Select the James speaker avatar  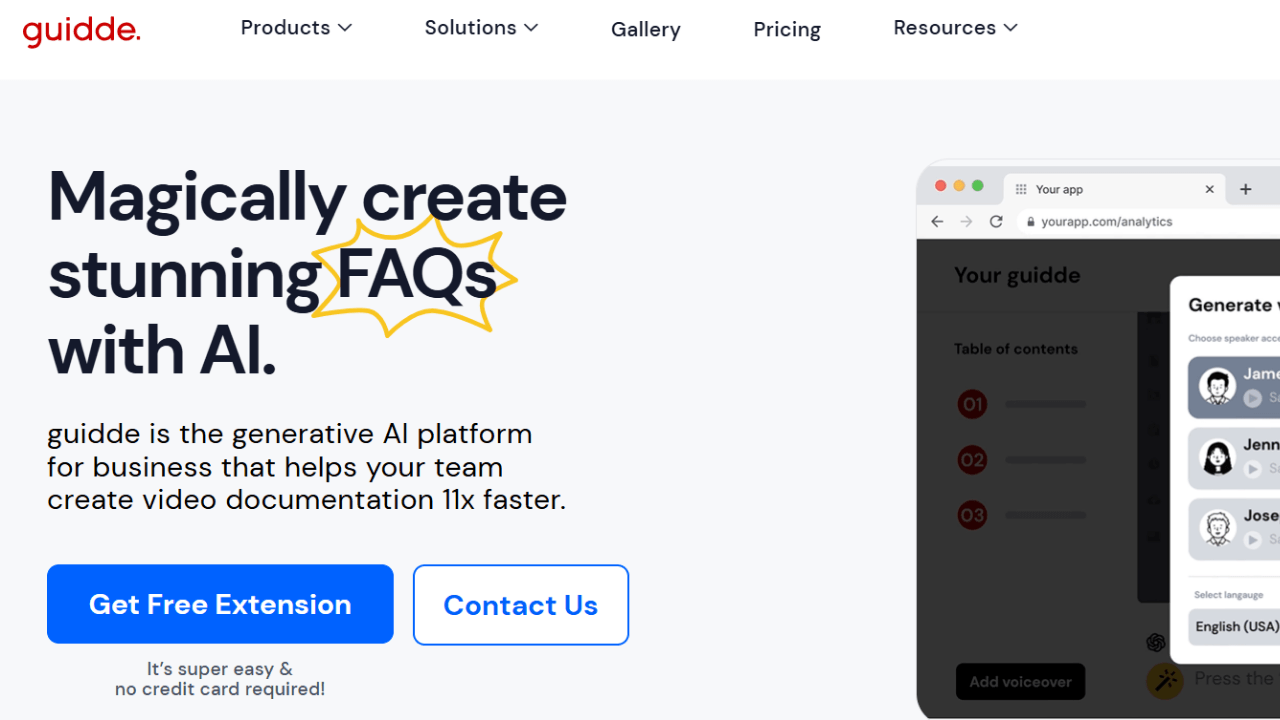(x=1217, y=386)
